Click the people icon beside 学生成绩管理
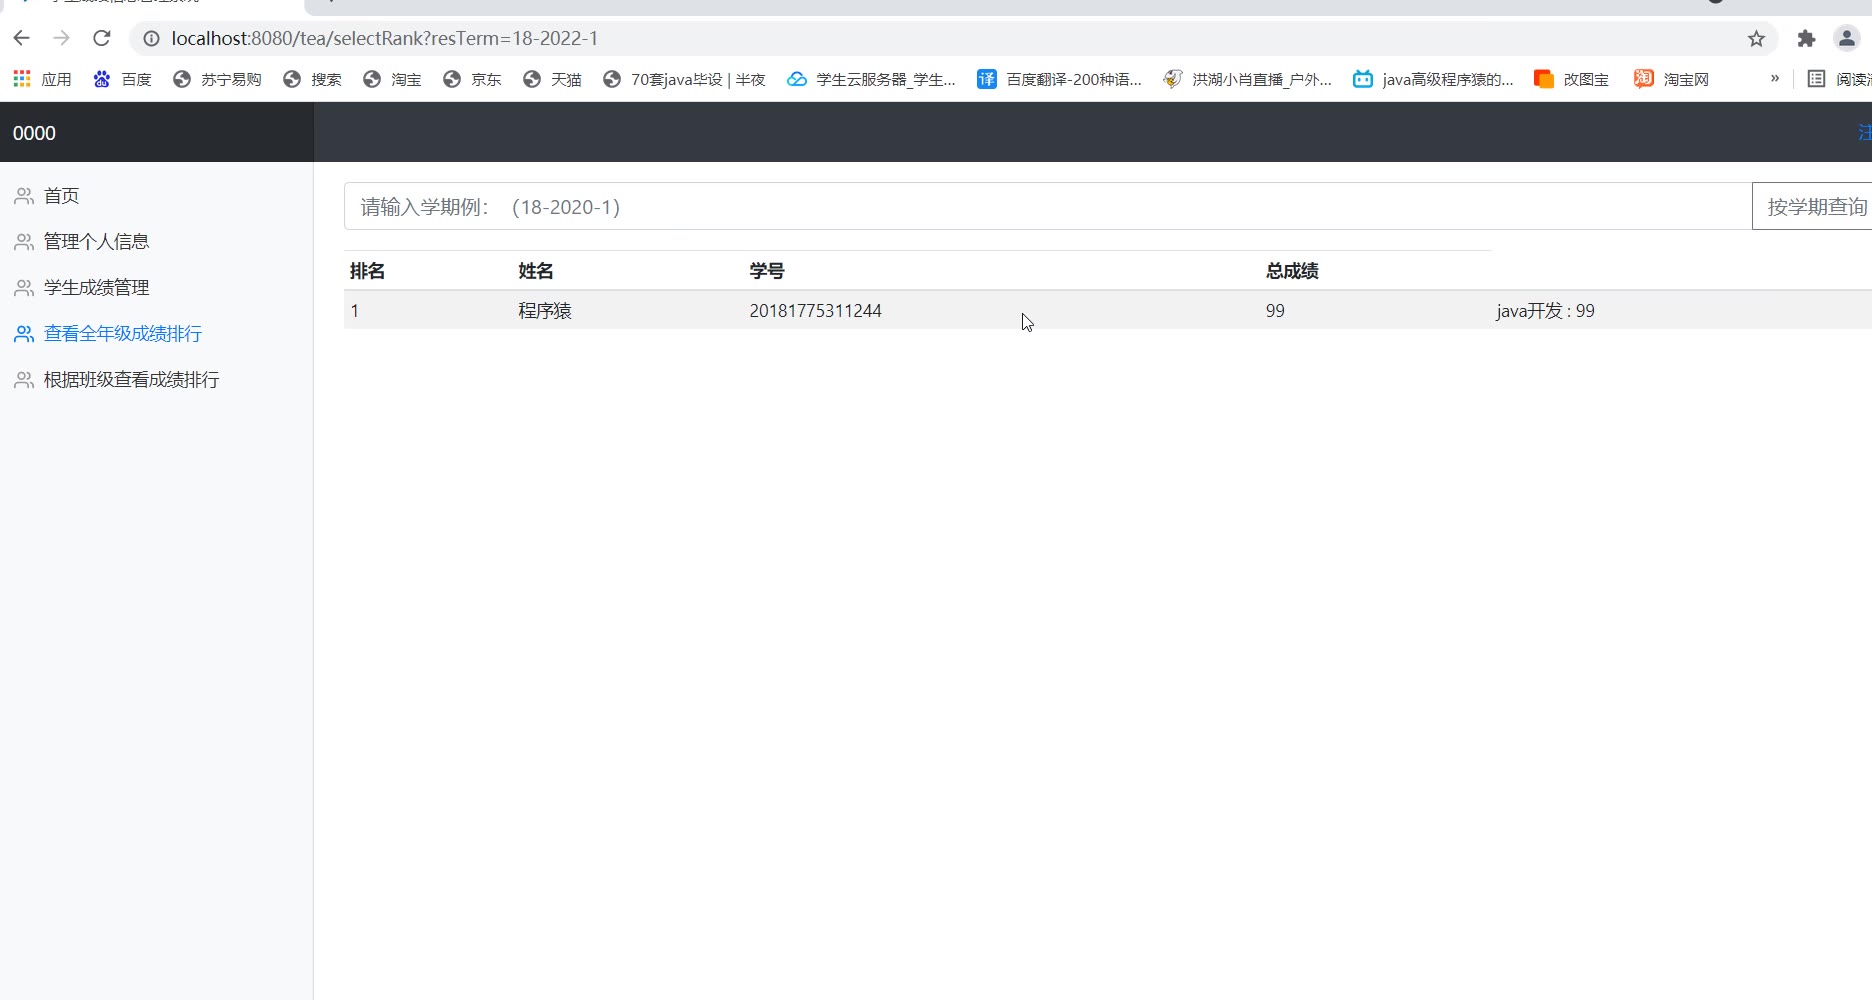The image size is (1872, 1000). click(24, 288)
